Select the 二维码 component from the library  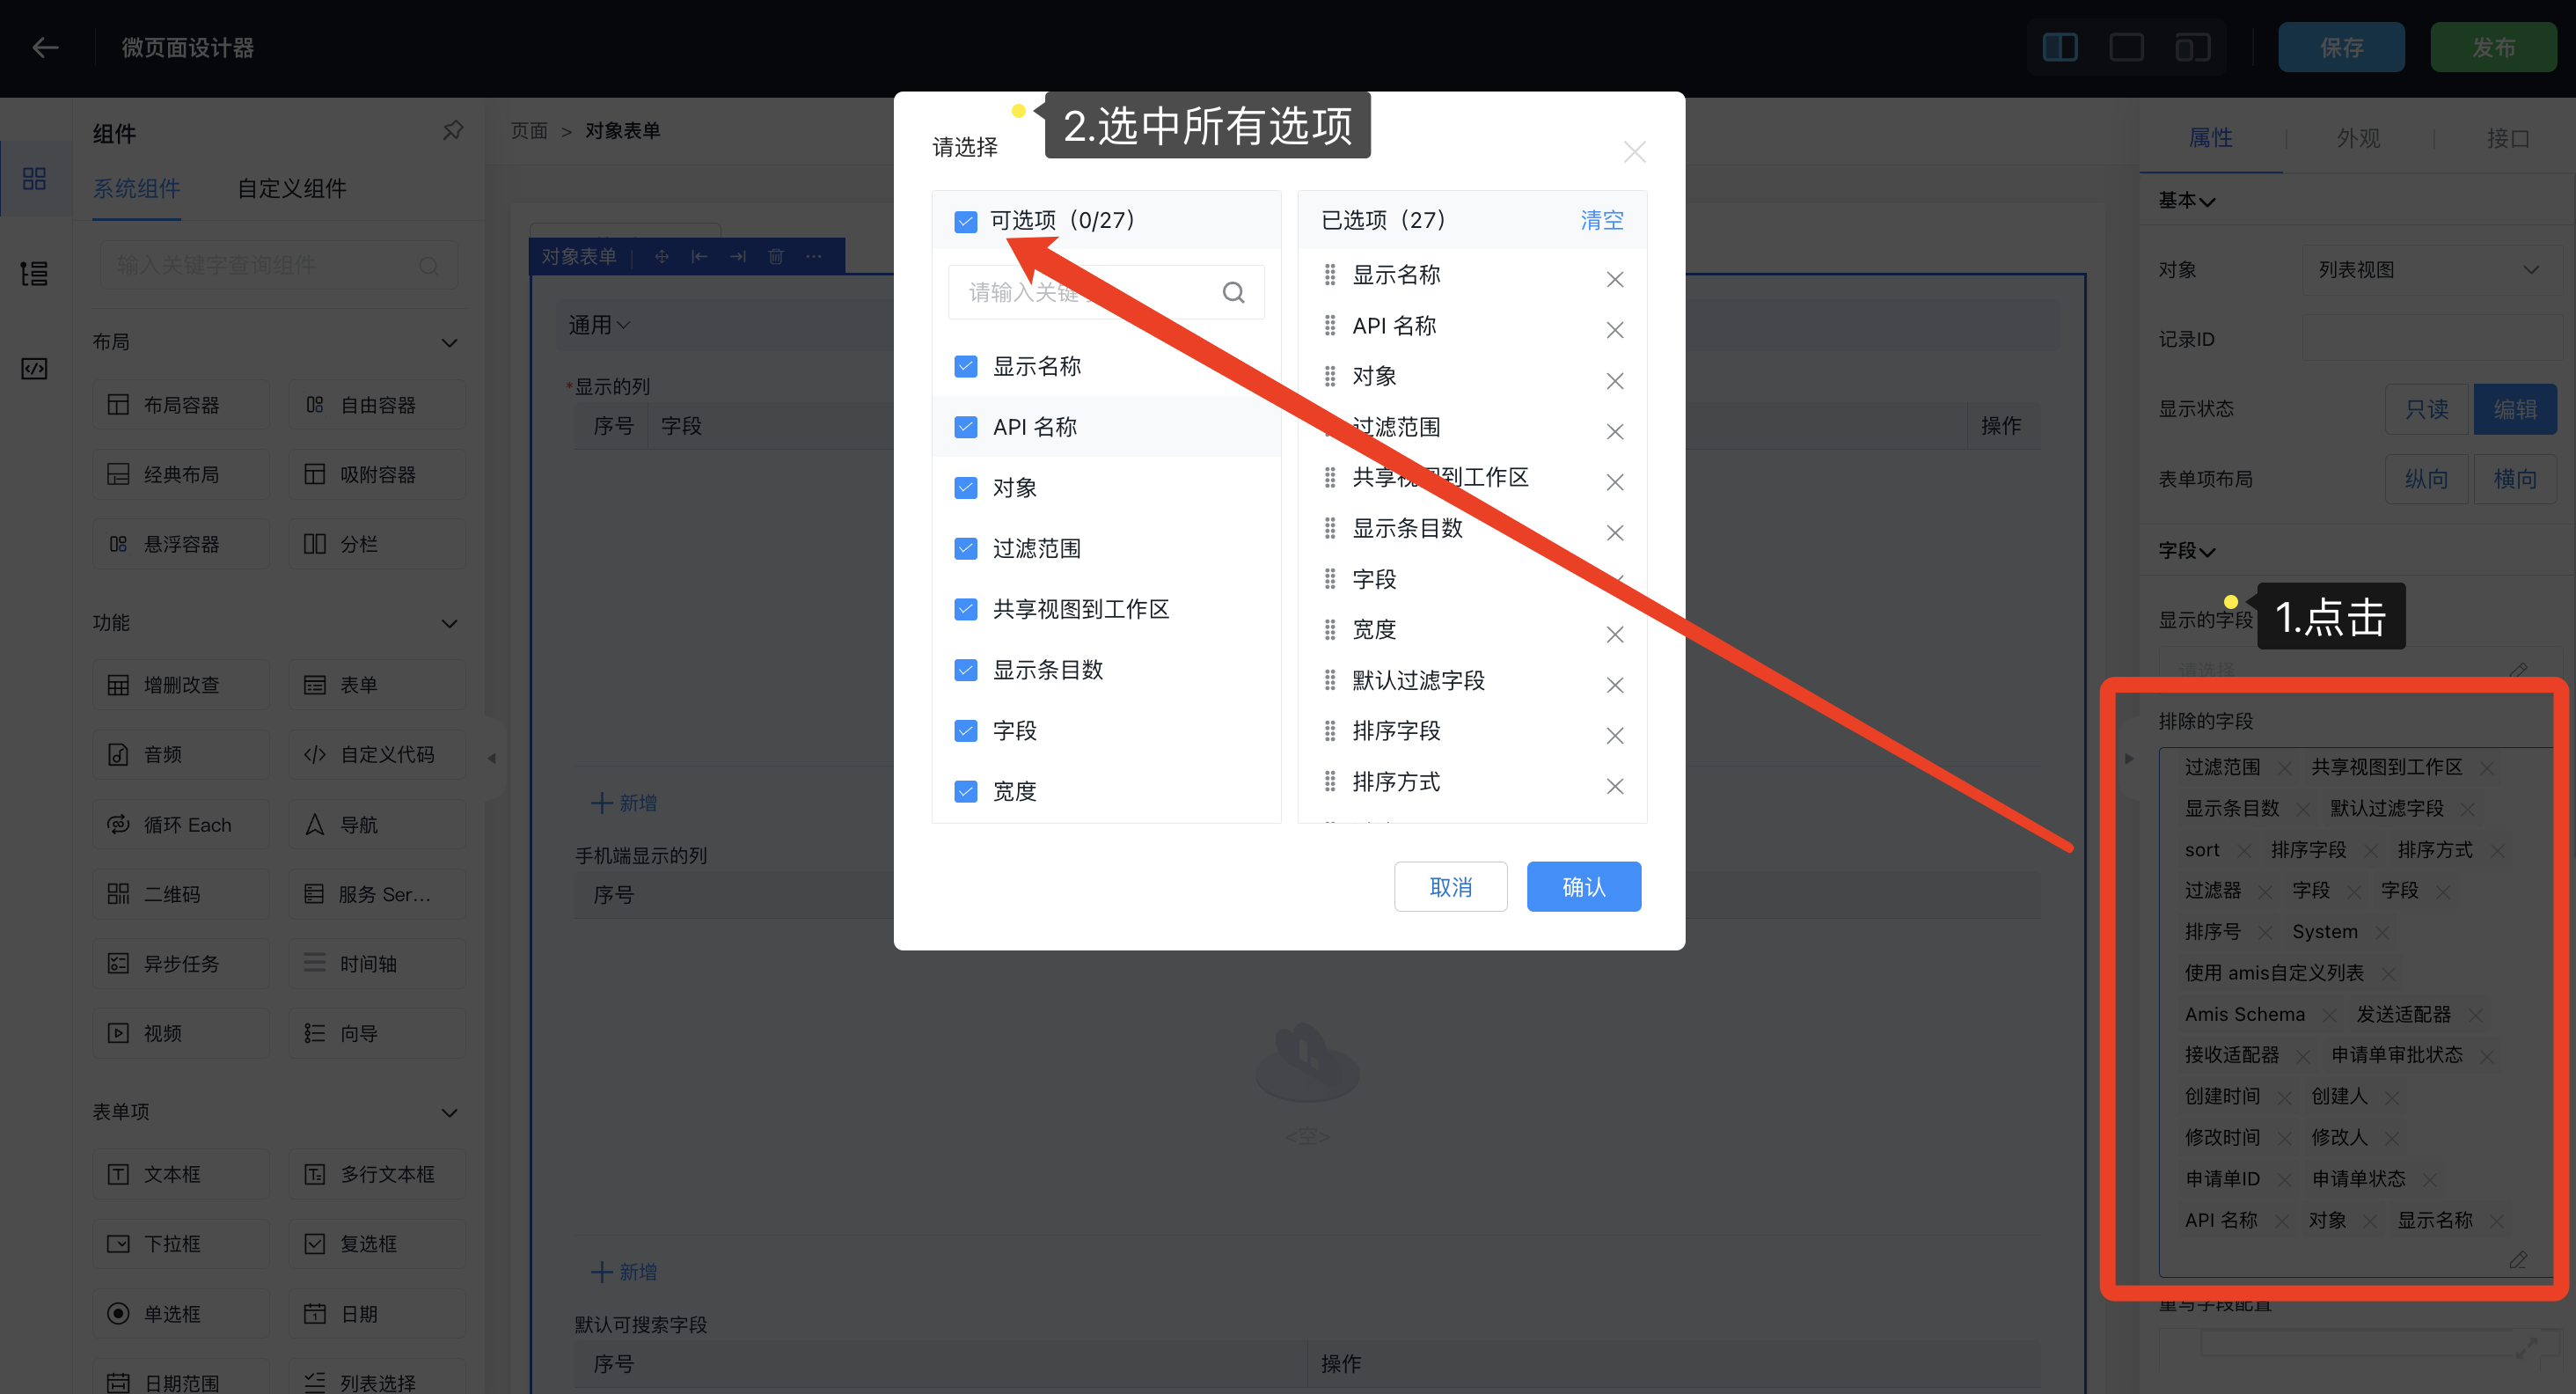[180, 893]
